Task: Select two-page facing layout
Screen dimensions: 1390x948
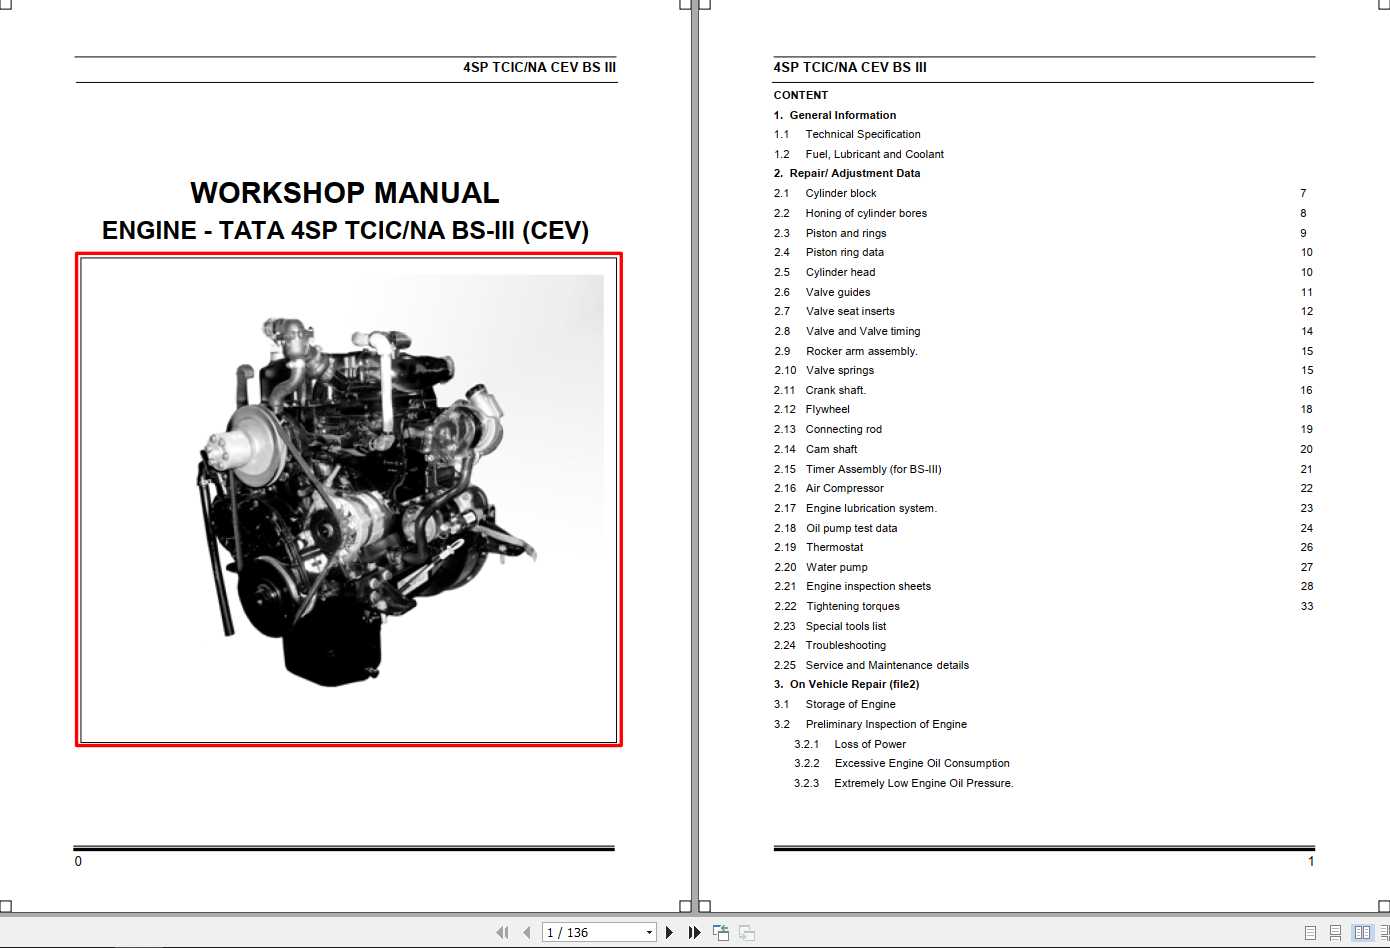Action: (x=1362, y=932)
